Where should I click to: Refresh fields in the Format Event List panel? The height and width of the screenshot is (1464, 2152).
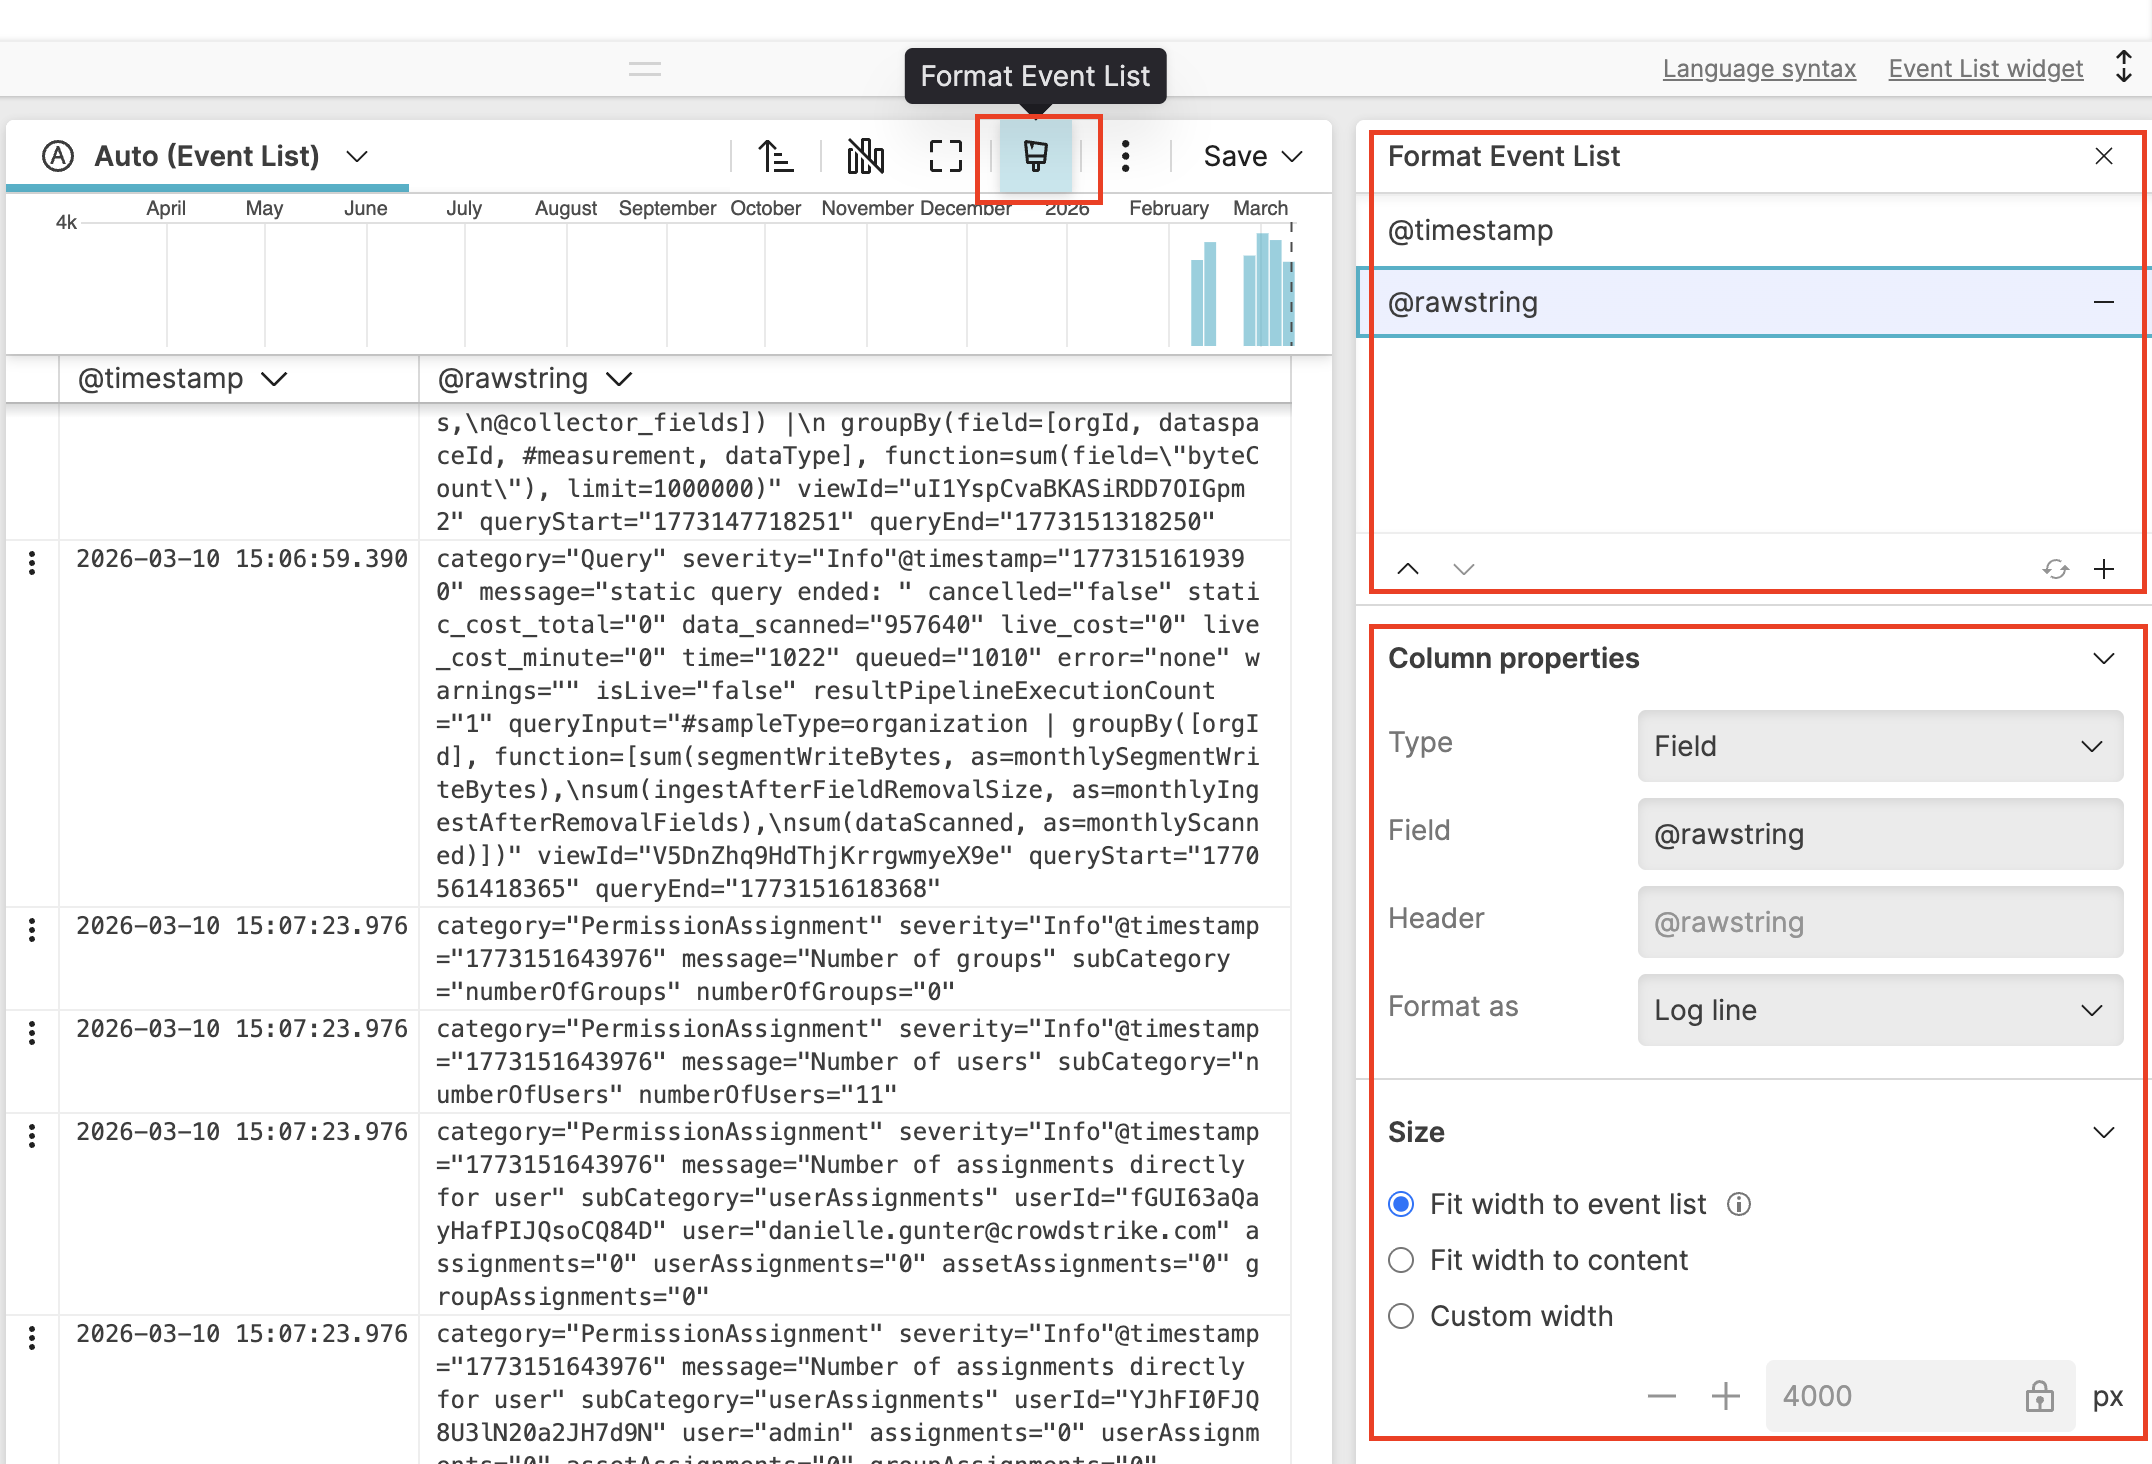click(x=2056, y=568)
